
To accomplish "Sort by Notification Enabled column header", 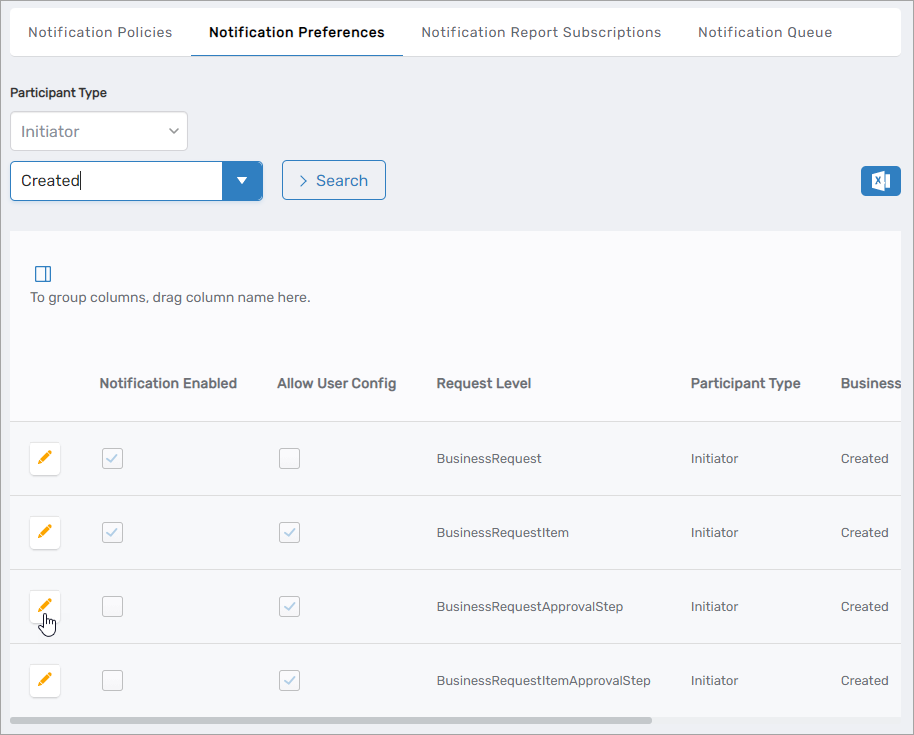I will (168, 383).
